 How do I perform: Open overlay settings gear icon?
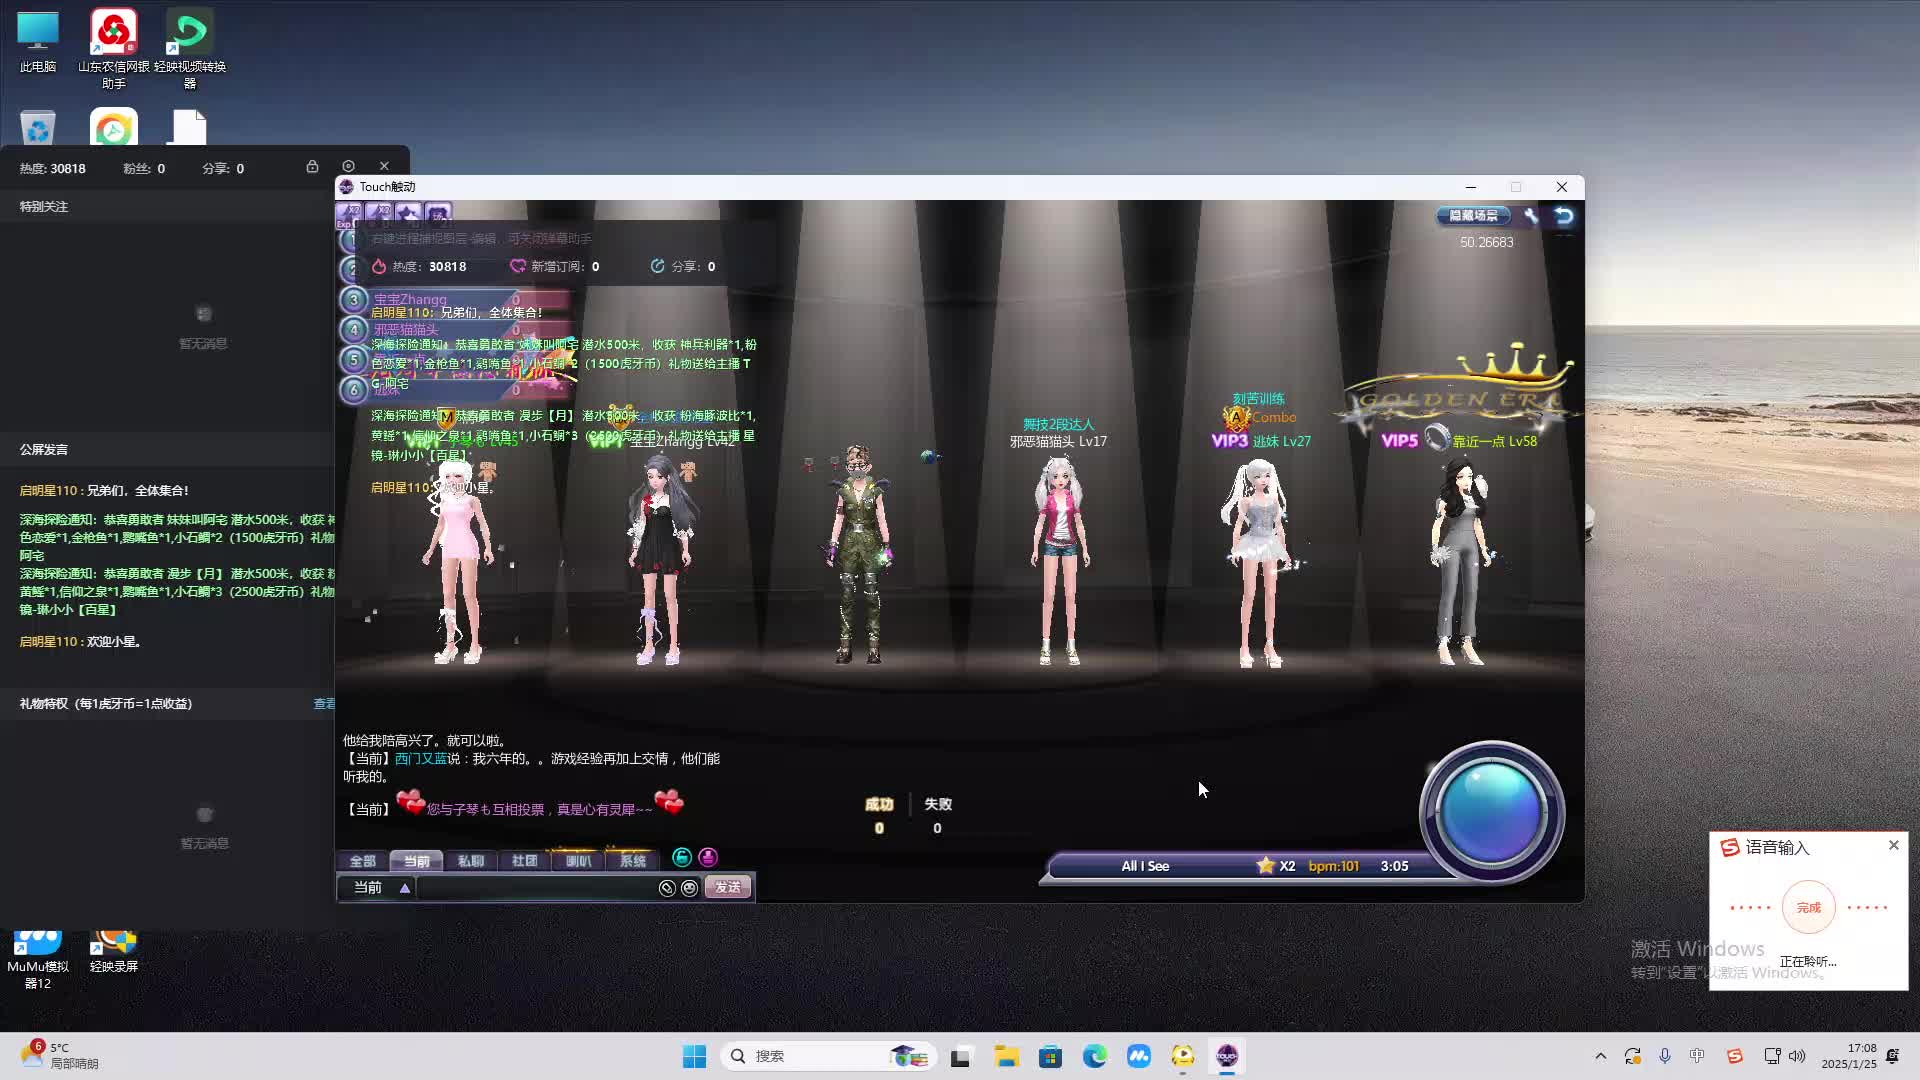(x=348, y=167)
